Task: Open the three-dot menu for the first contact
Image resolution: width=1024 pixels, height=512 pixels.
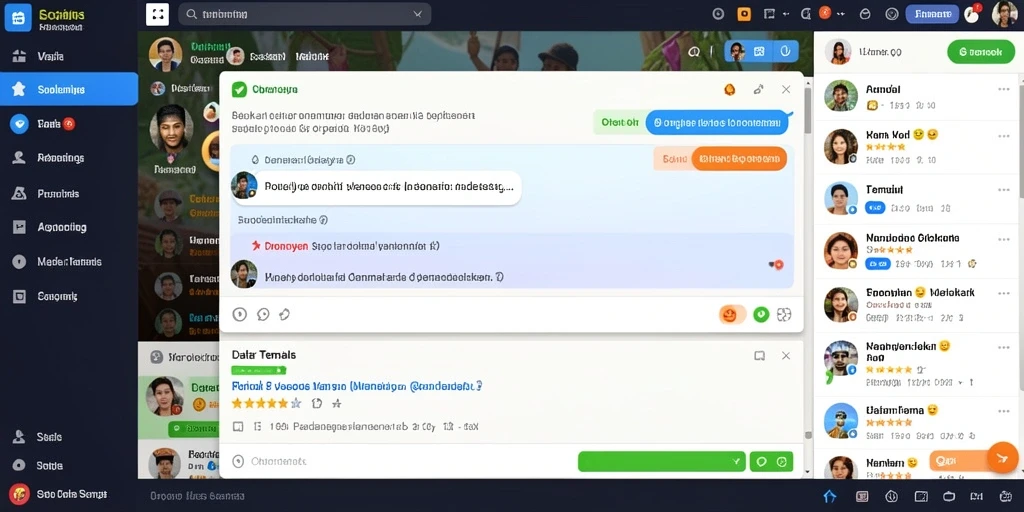Action: tap(1004, 89)
